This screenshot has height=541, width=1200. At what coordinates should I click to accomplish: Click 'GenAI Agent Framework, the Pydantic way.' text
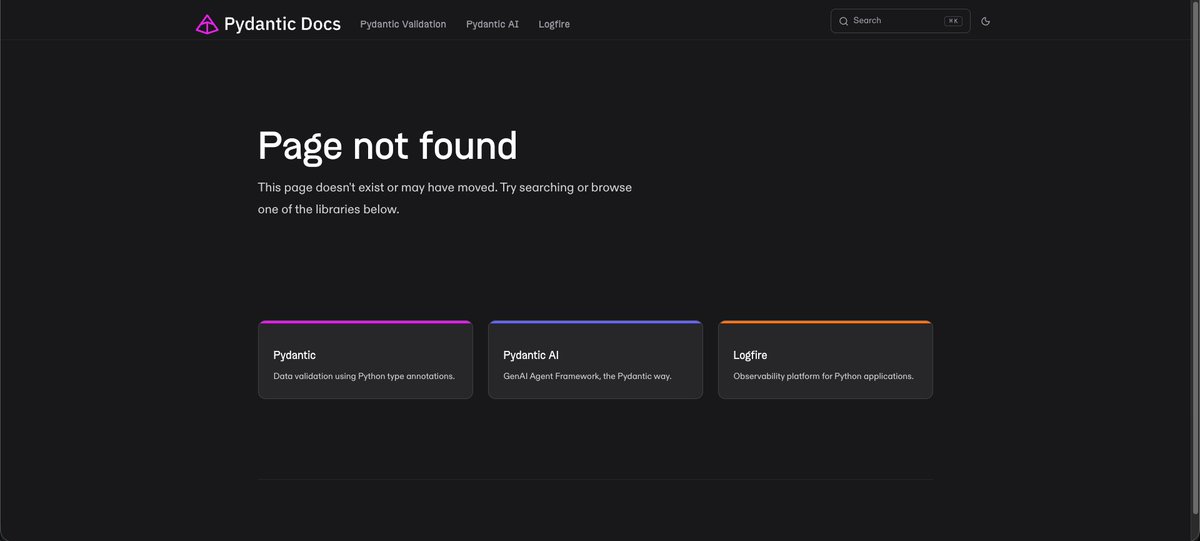[587, 376]
